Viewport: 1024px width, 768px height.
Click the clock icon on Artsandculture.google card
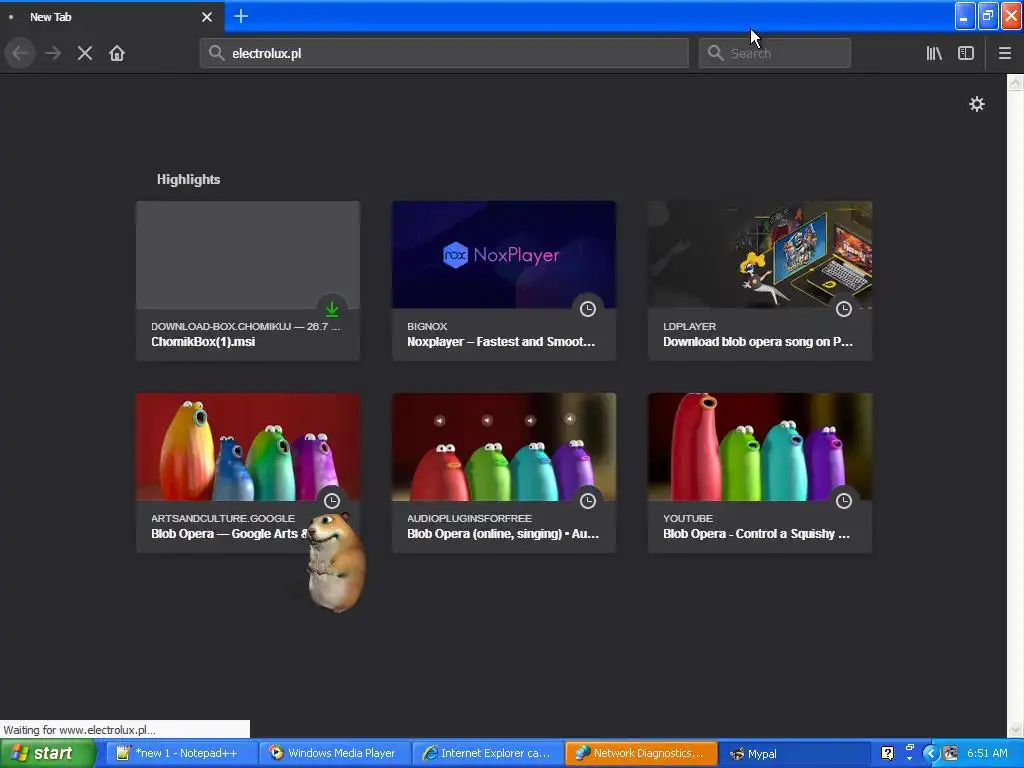click(x=332, y=500)
